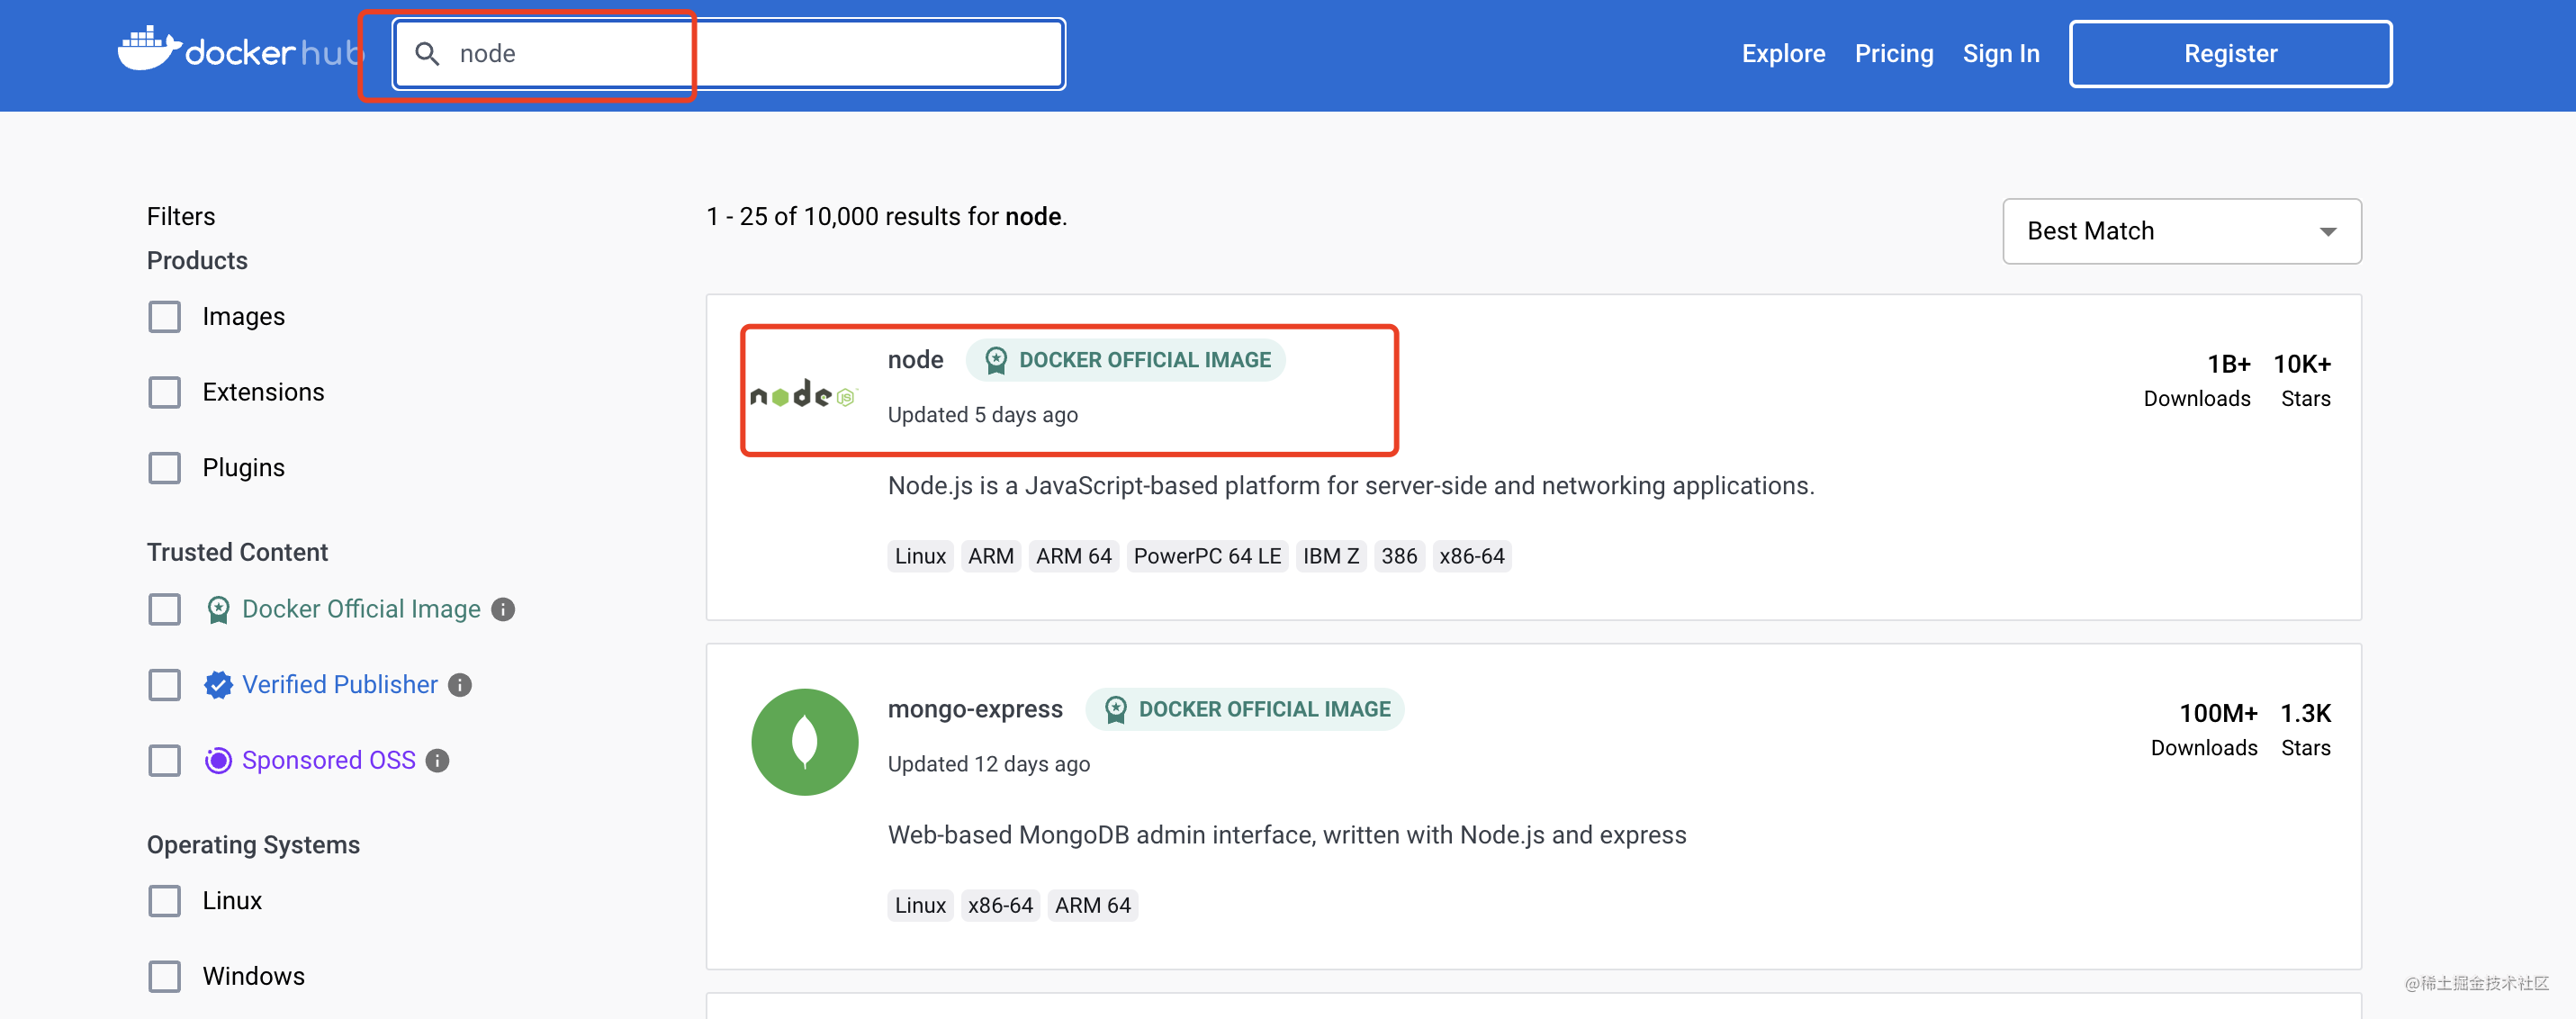Screen dimensions: 2576x1019
Task: Click the Docker Hub whale logo
Action: pos(148,50)
